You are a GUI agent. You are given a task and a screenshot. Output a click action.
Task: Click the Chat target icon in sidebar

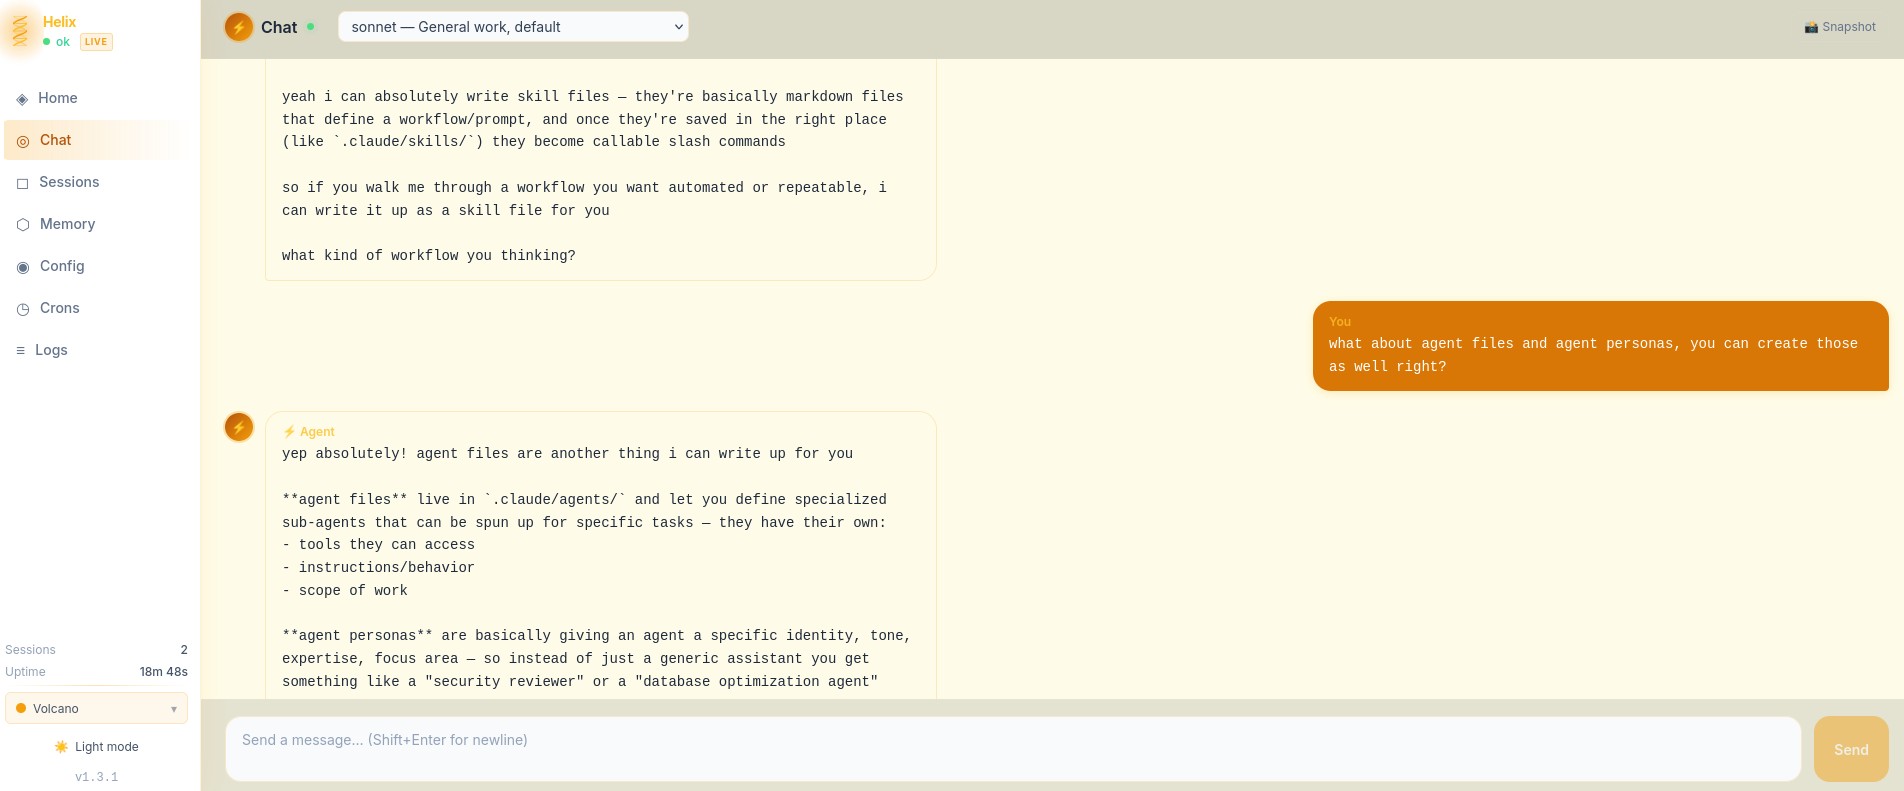coord(23,141)
